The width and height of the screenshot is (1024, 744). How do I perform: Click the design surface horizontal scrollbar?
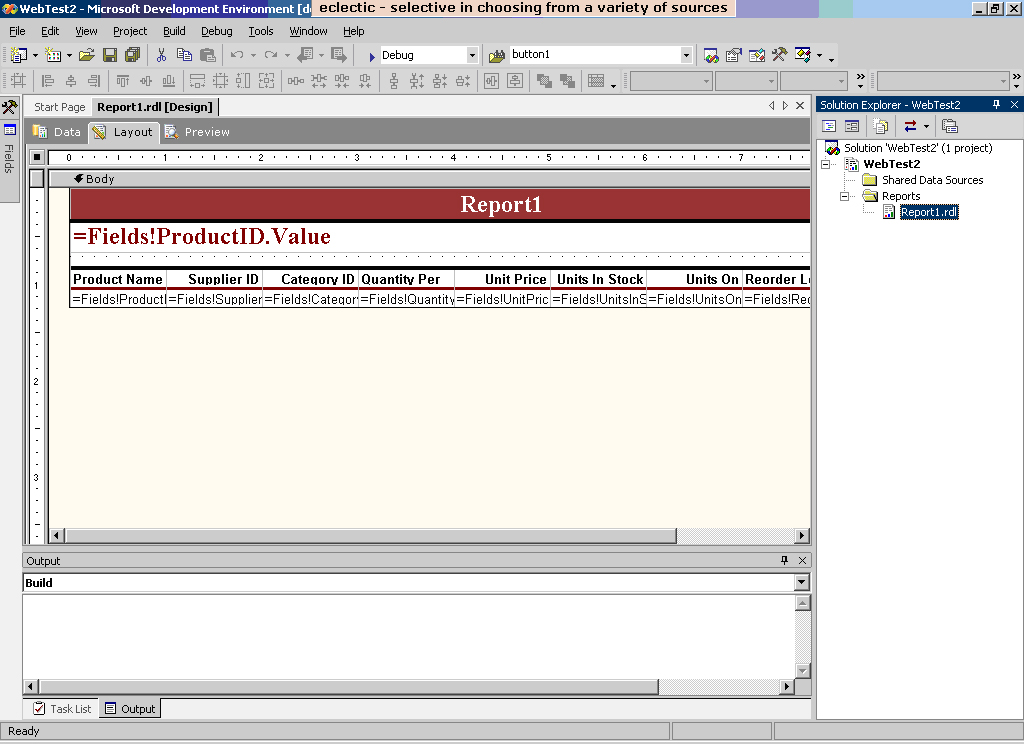pos(371,536)
